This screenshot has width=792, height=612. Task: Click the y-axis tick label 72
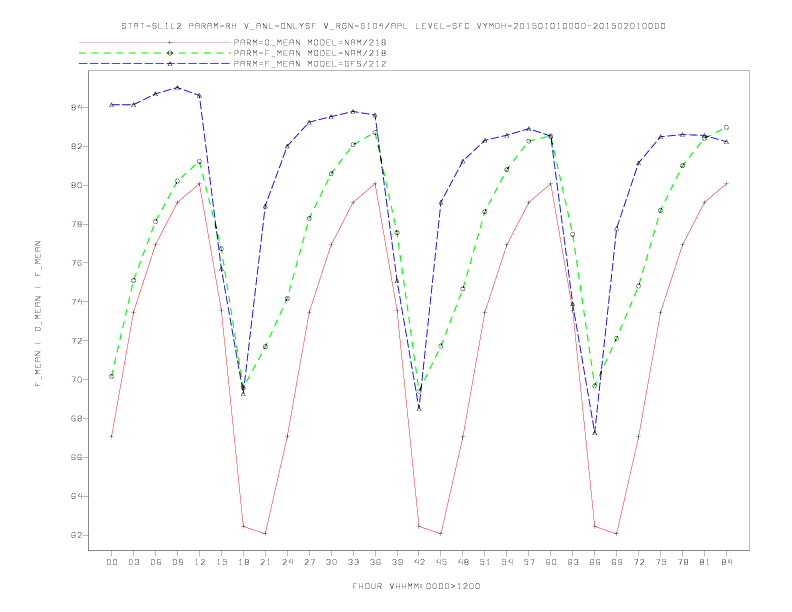click(77, 341)
